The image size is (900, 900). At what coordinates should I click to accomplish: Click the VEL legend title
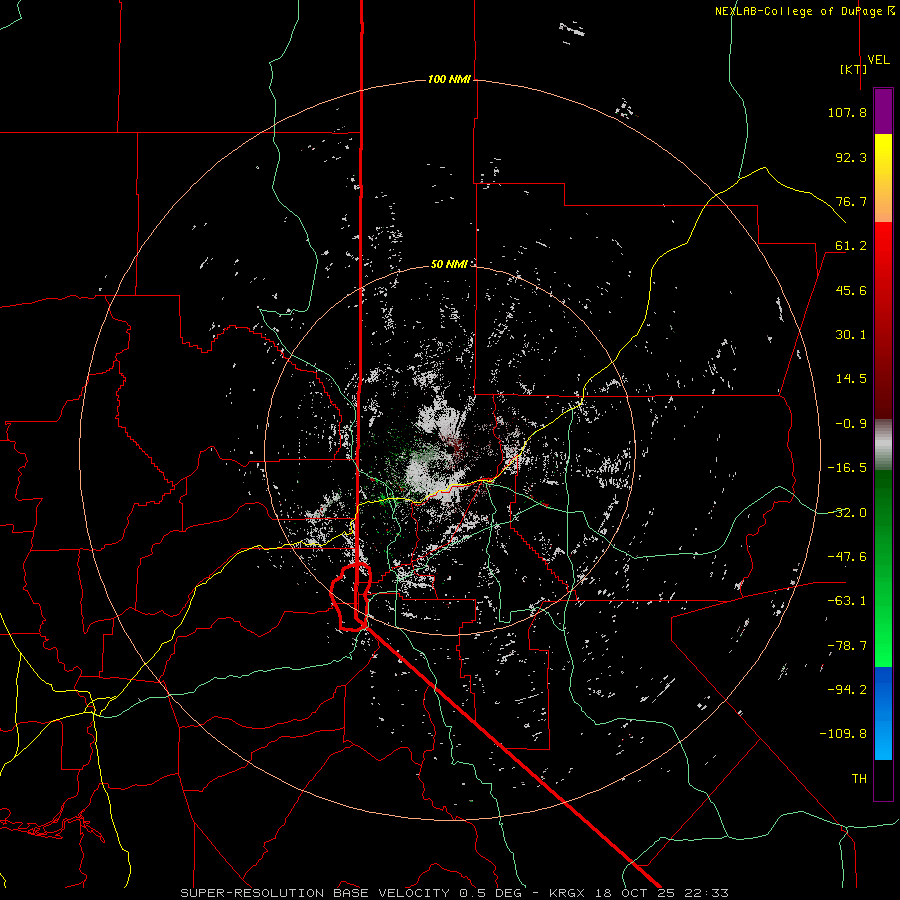878,60
